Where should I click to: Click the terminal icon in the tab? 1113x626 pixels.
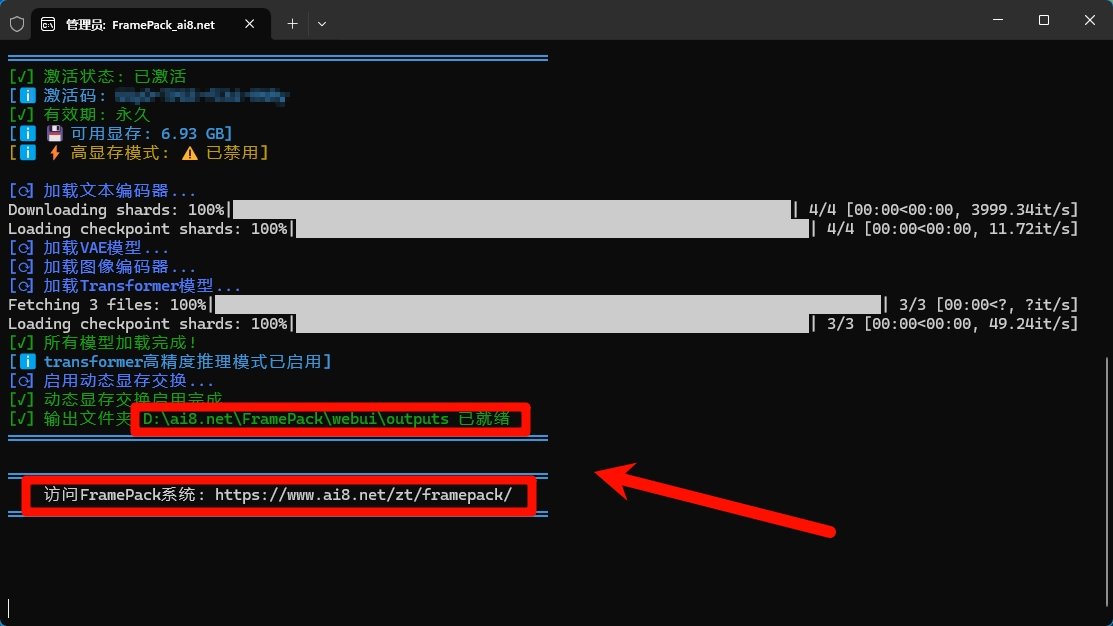point(48,24)
